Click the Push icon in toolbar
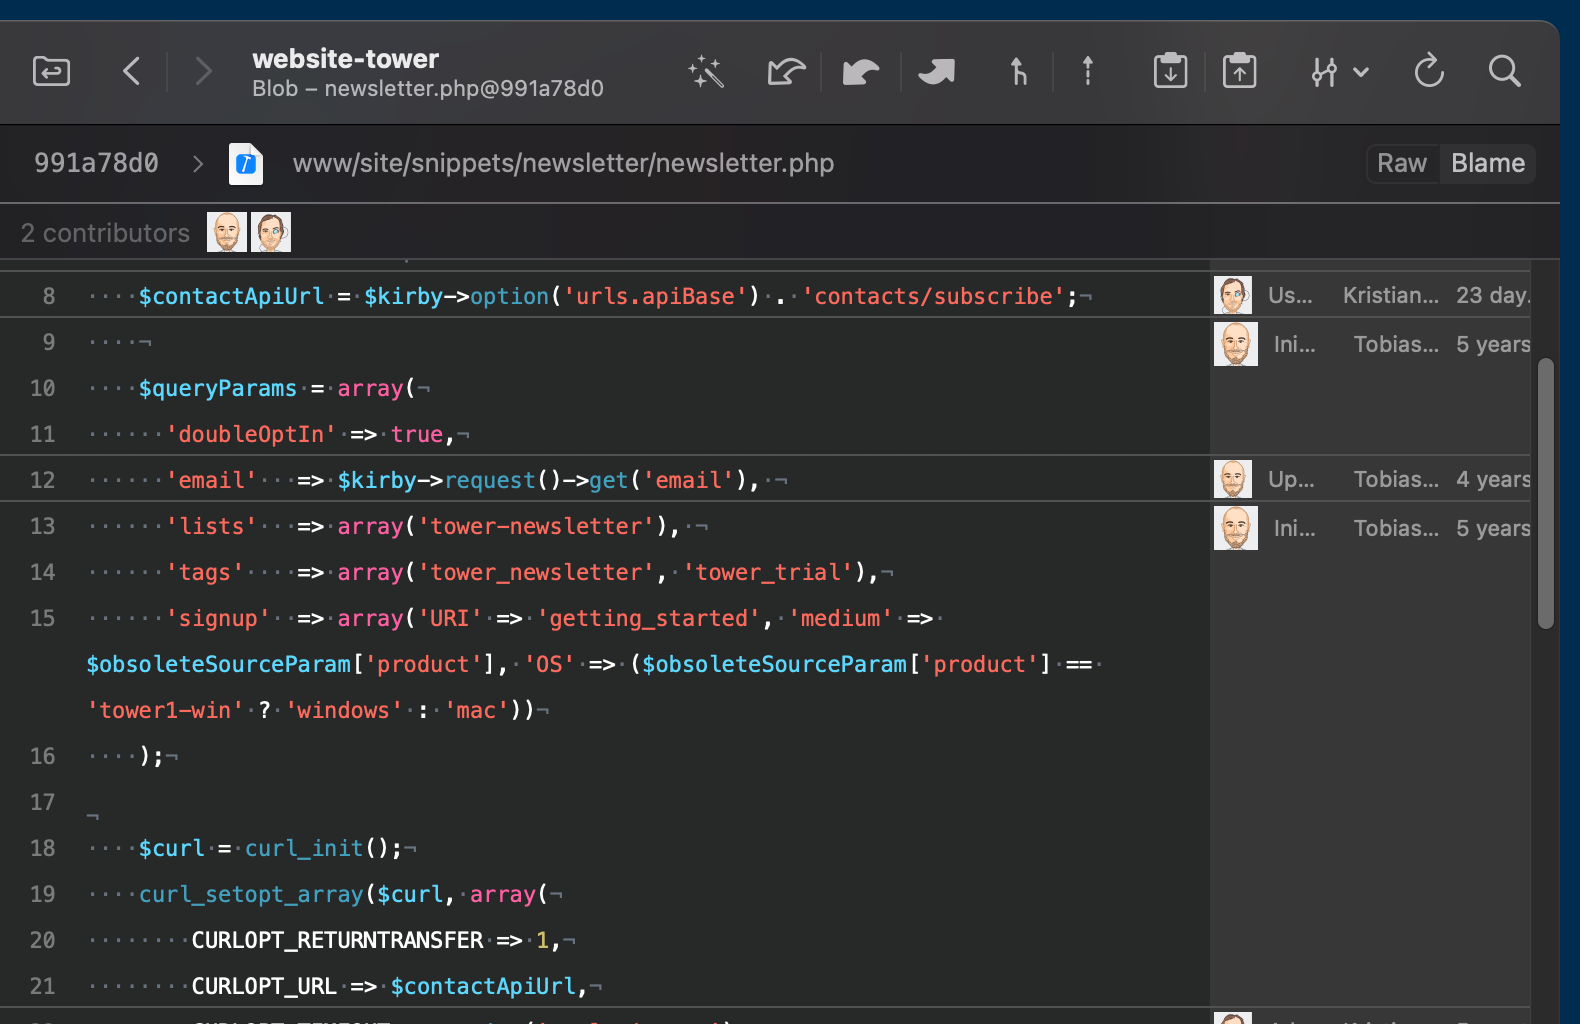 coord(937,72)
